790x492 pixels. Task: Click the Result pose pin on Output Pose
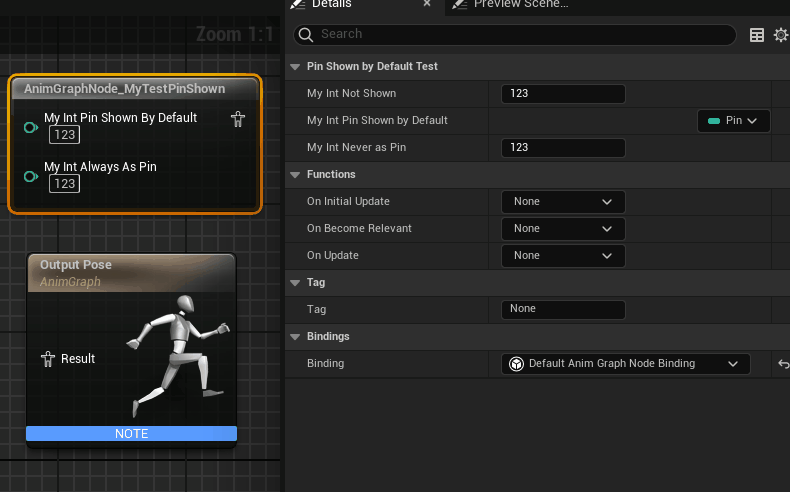coord(47,359)
